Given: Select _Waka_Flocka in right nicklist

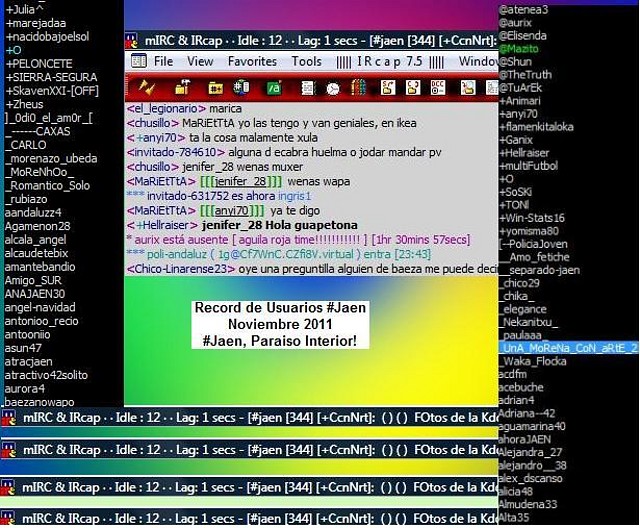Looking at the screenshot, I should pyautogui.click(x=533, y=361).
